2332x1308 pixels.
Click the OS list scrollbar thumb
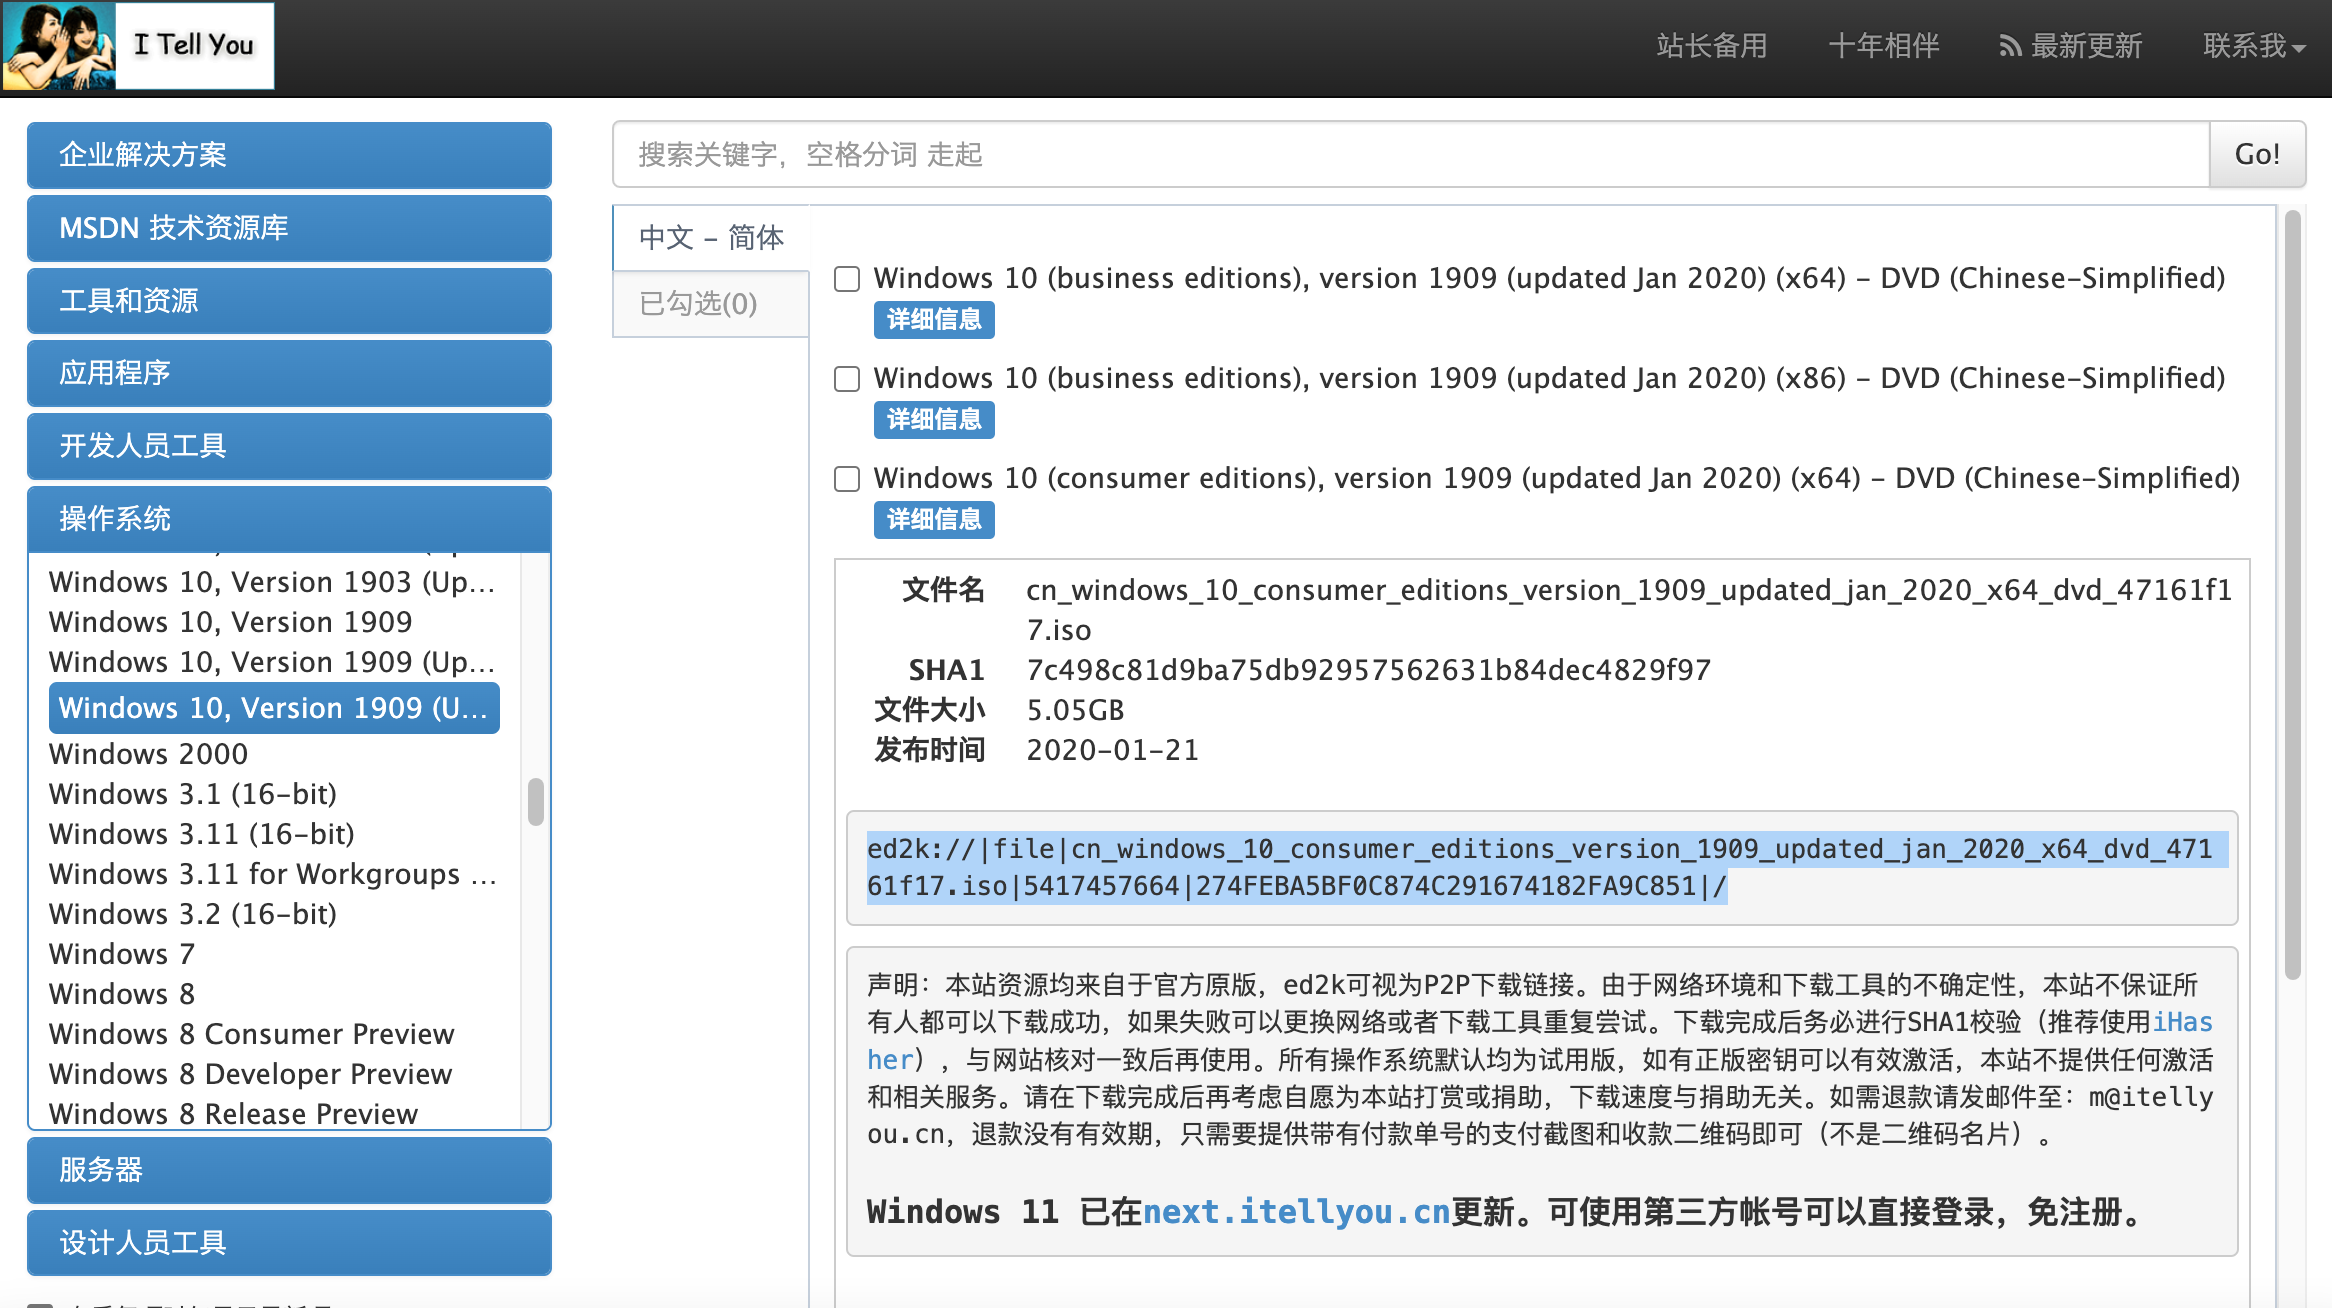pos(536,801)
